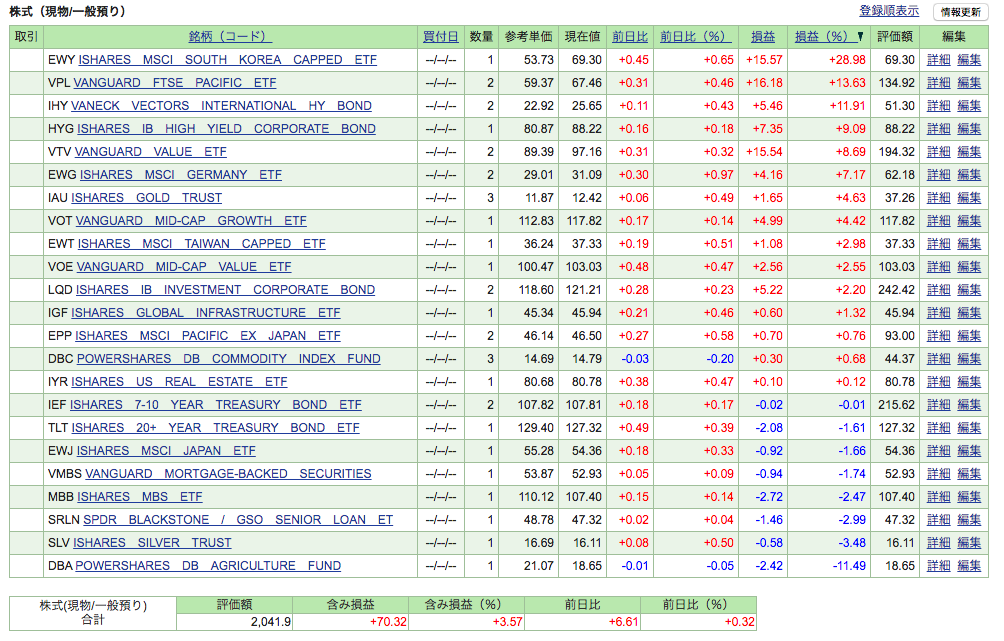This screenshot has width=1004, height=641.
Task: Open ISHARES MSCI JAPAN ETF link
Action: [166, 451]
